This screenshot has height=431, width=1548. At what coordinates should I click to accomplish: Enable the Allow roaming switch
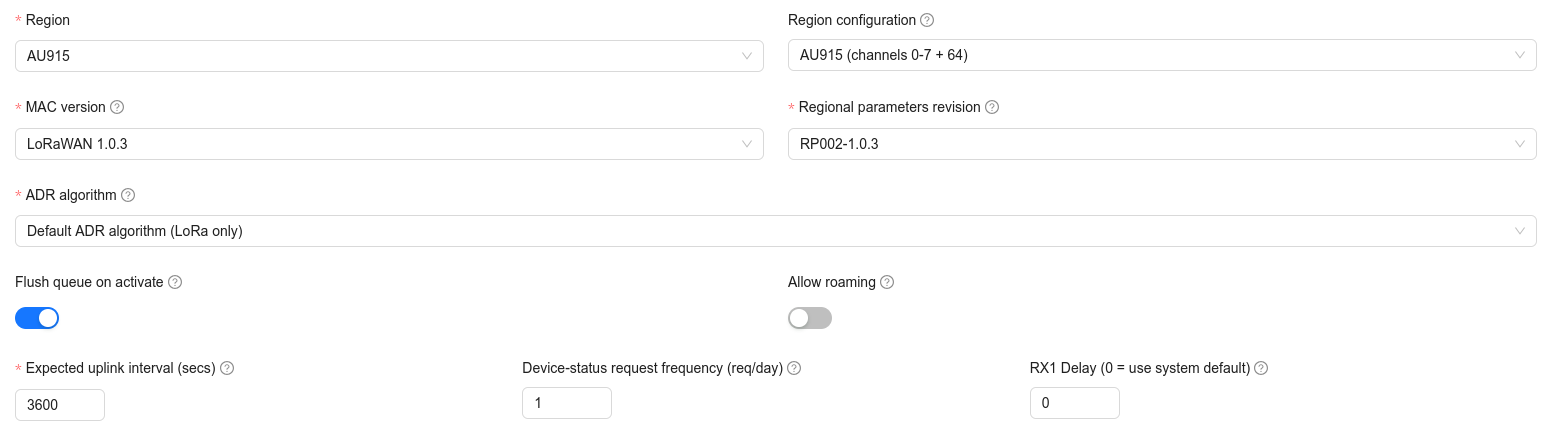point(810,318)
